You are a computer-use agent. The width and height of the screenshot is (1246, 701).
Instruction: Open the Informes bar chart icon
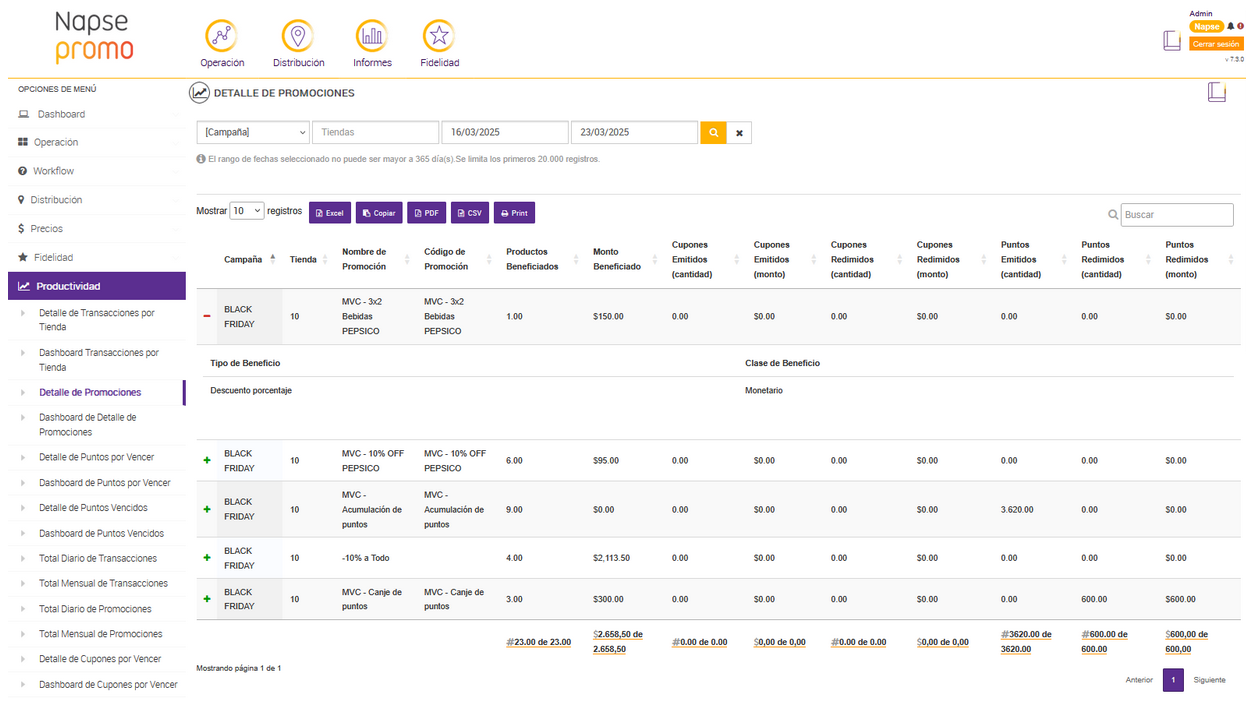[x=372, y=36]
